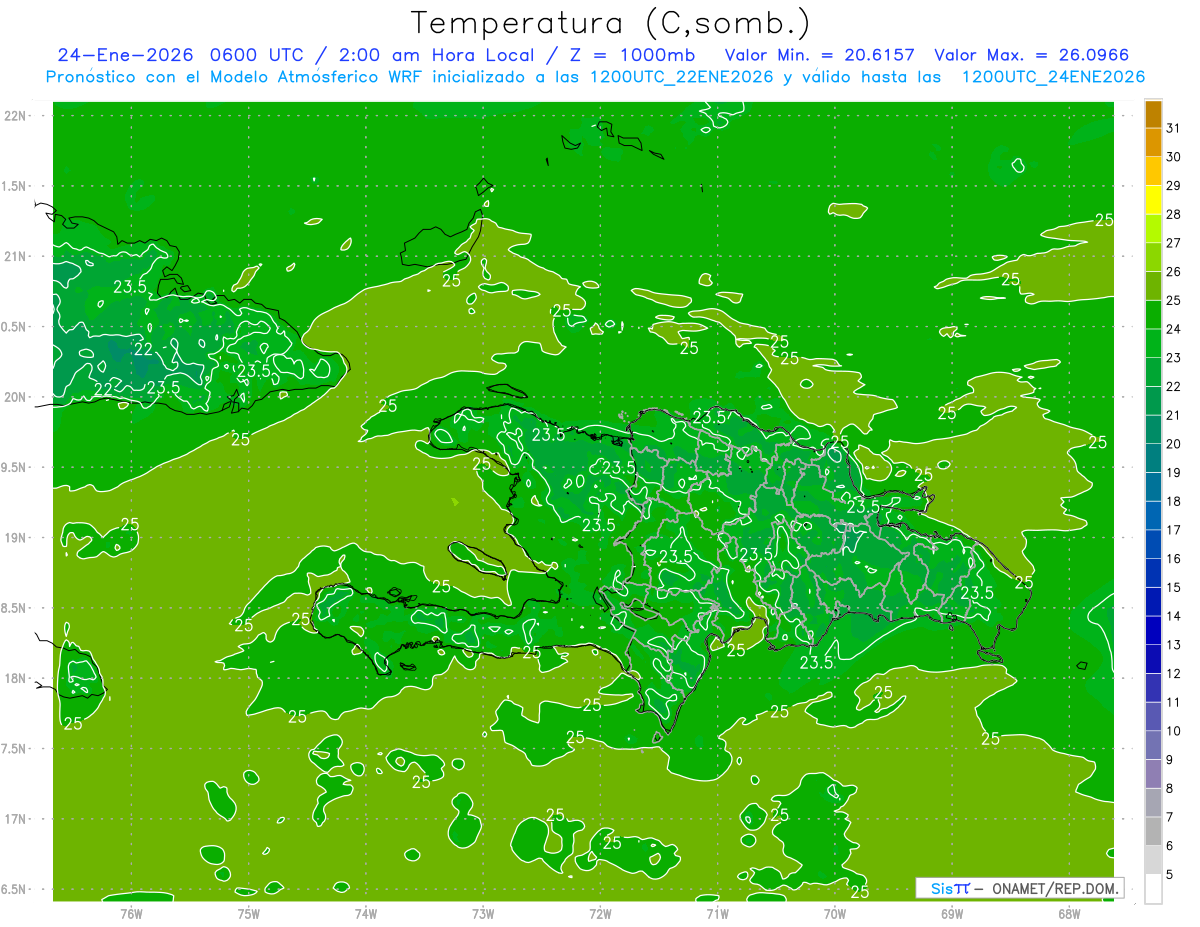The width and height of the screenshot is (1200, 927).
Task: Select the Valor Max. = 26.0966 text
Action: [1031, 55]
